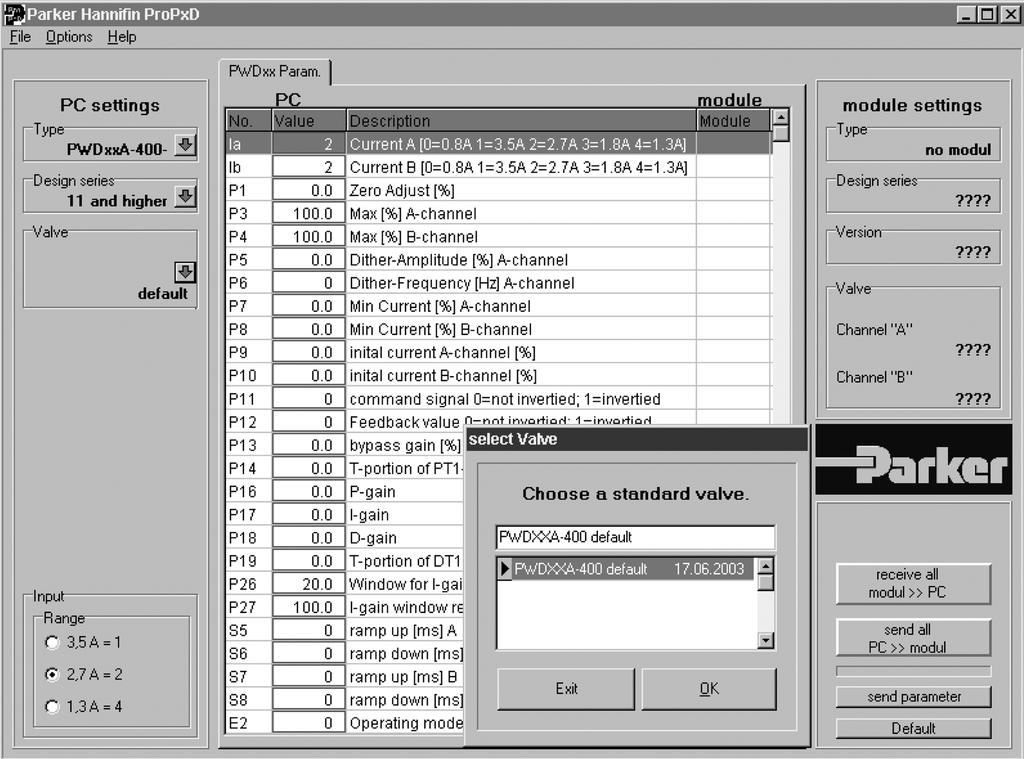Image resolution: width=1024 pixels, height=759 pixels.
Task: Open the PC settings Valve dropdown arrow
Action: click(x=185, y=272)
